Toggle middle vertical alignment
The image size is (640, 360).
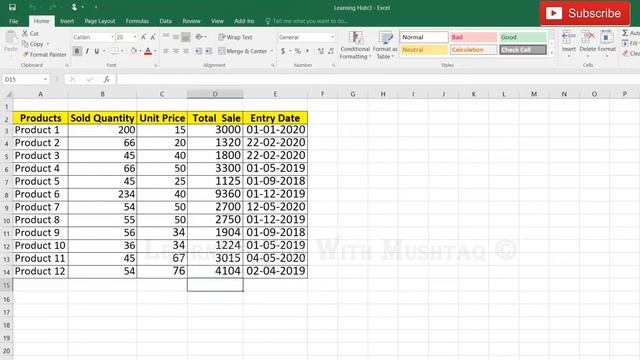coord(176,37)
